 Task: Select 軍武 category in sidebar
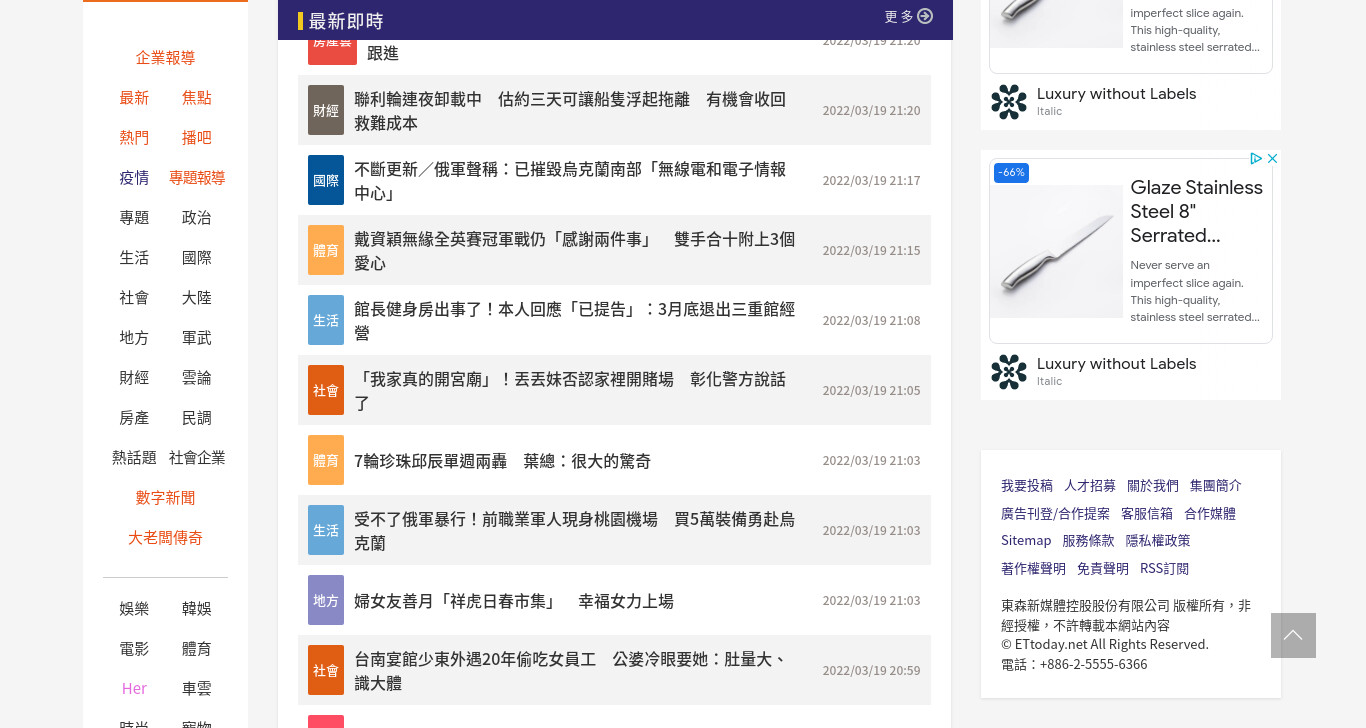[x=196, y=338]
